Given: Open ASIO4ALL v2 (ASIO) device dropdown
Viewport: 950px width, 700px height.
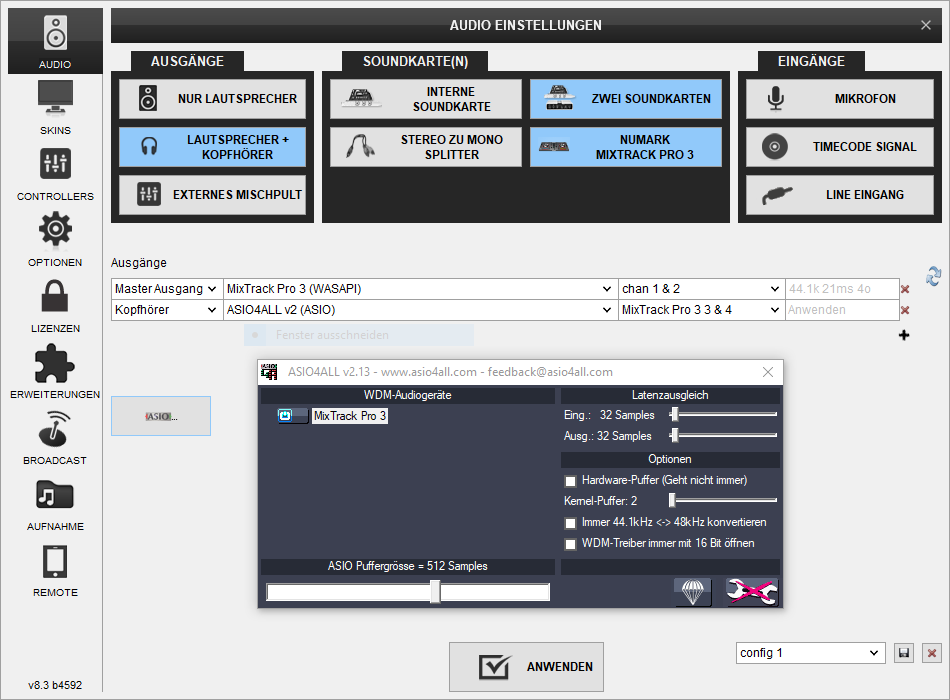Looking at the screenshot, I should pyautogui.click(x=420, y=310).
